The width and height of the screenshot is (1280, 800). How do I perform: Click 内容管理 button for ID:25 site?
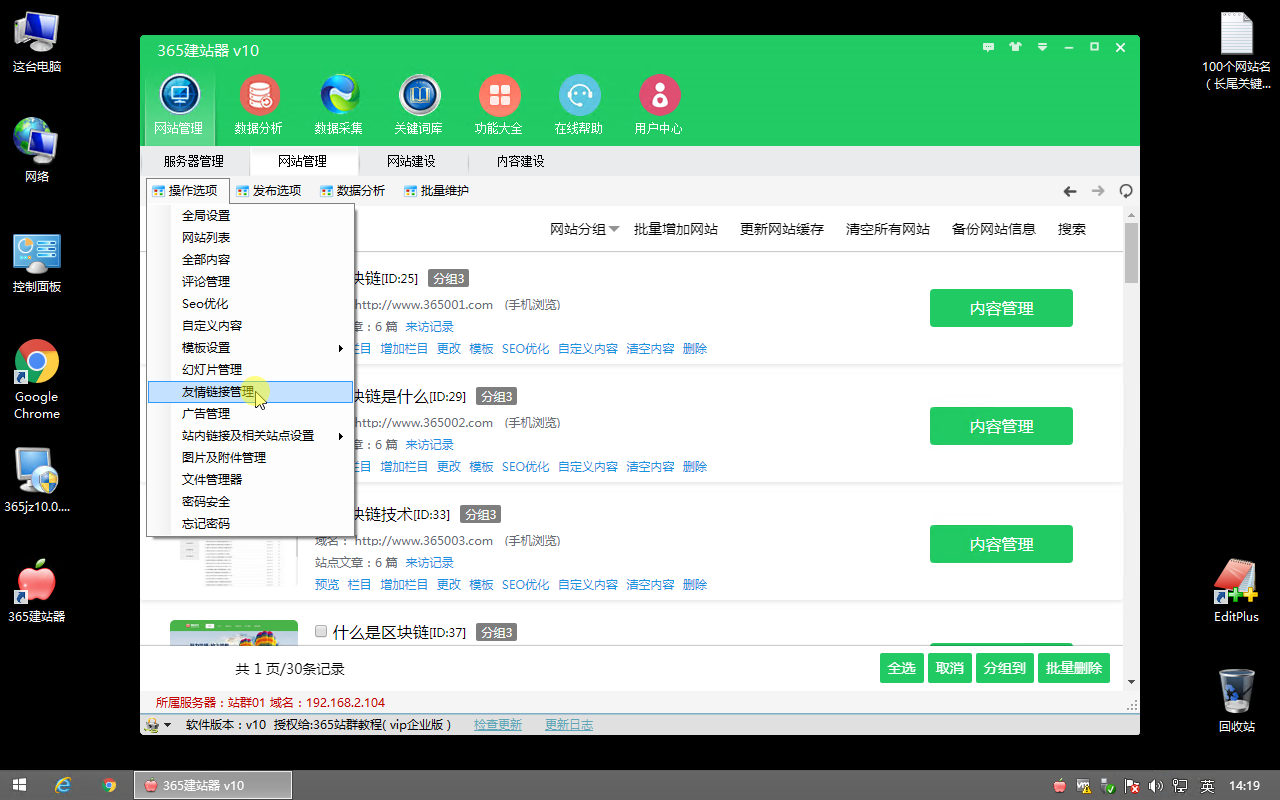[x=1001, y=308]
